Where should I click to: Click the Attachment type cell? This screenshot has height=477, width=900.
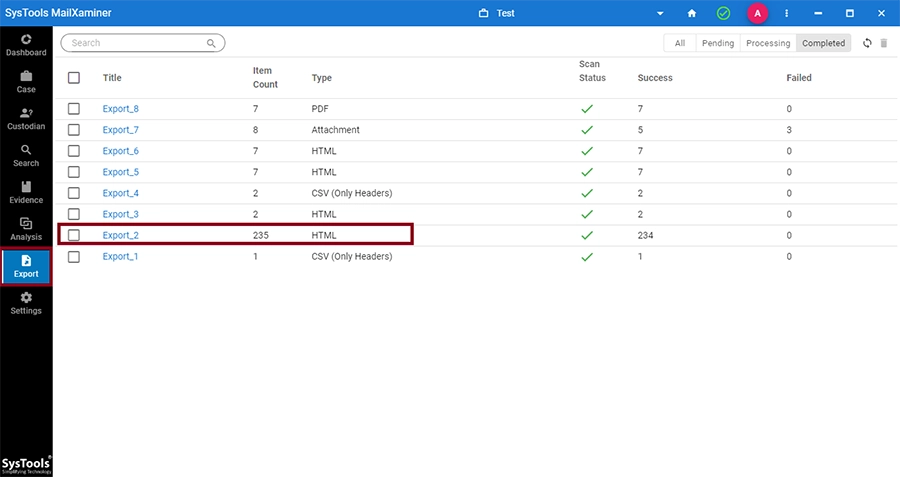click(x=335, y=130)
